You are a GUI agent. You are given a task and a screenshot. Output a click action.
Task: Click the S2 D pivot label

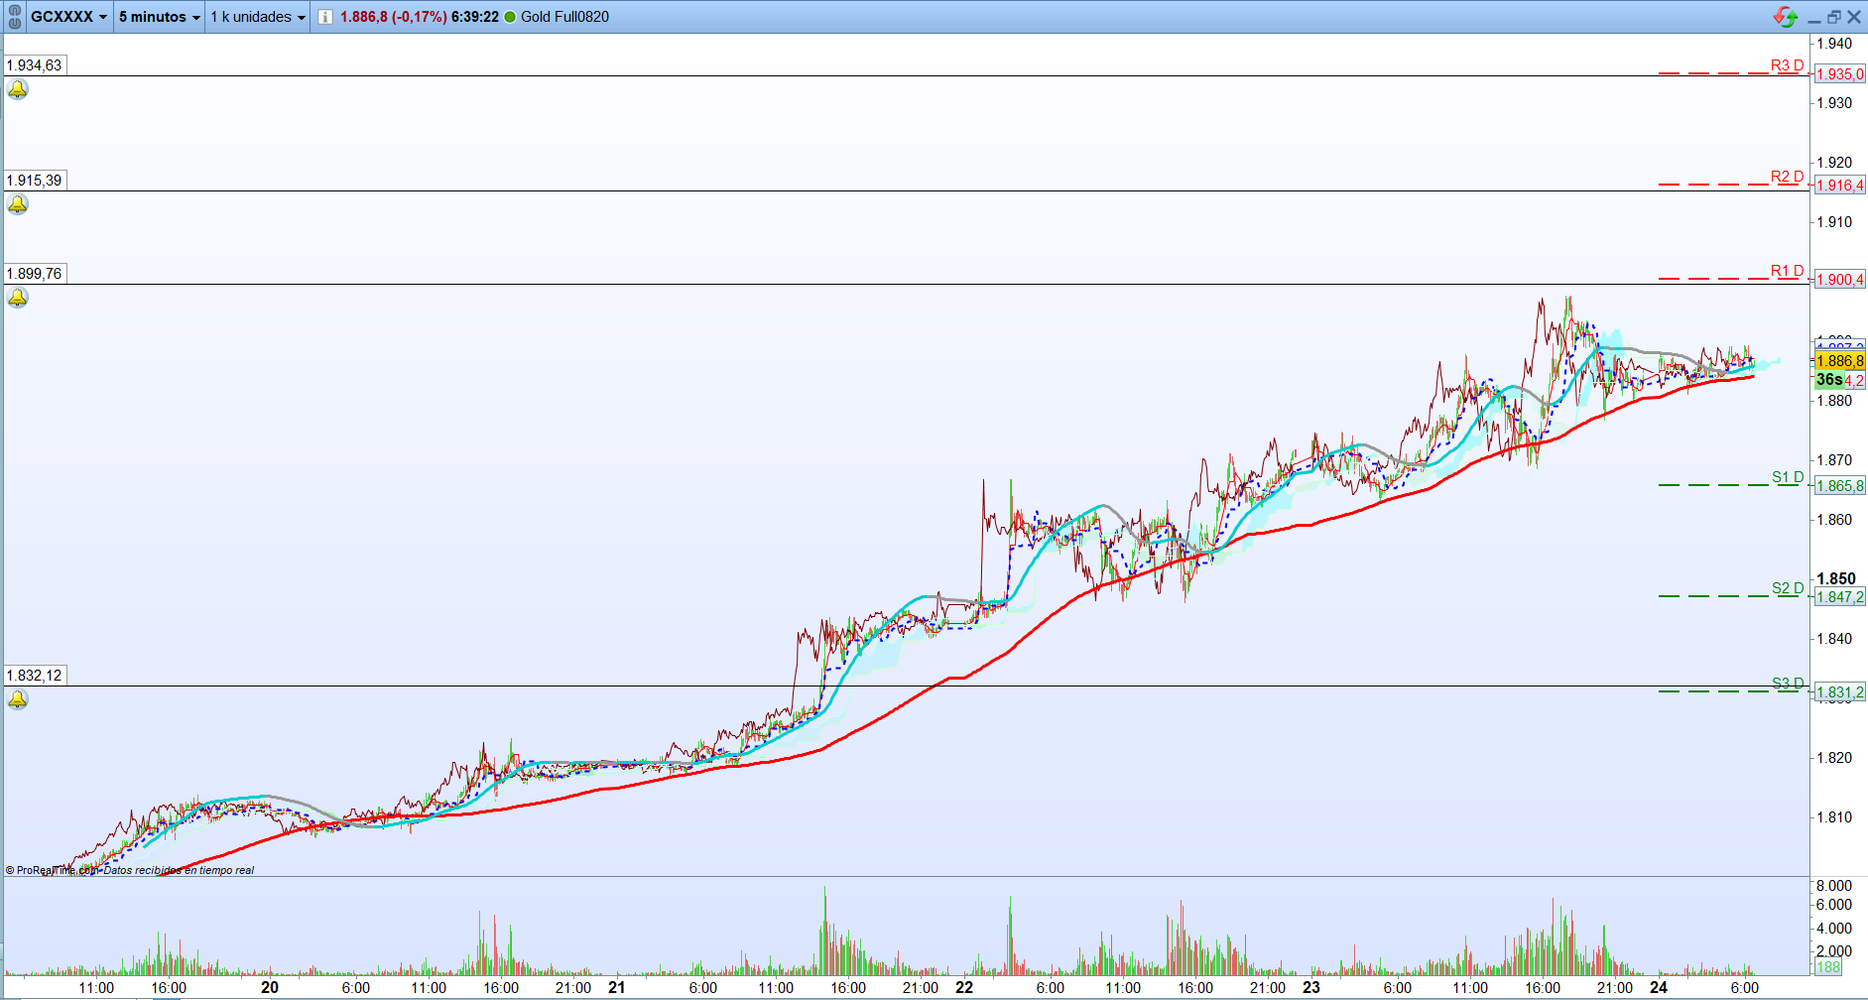pos(1788,588)
